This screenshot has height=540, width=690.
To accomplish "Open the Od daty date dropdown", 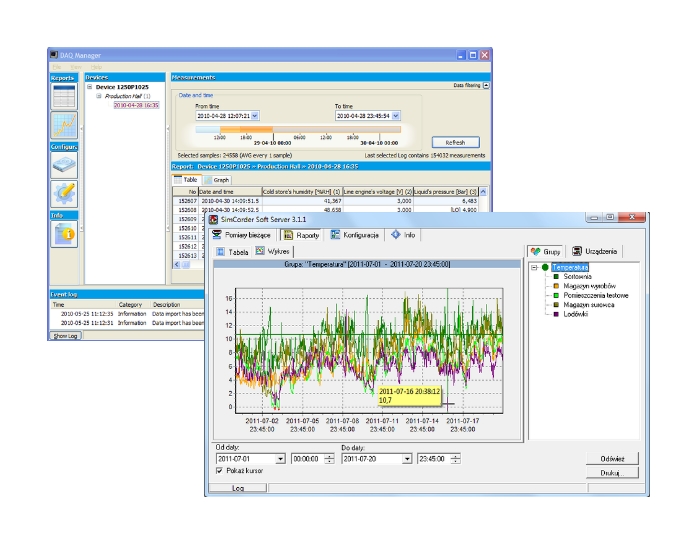I will 281,458.
